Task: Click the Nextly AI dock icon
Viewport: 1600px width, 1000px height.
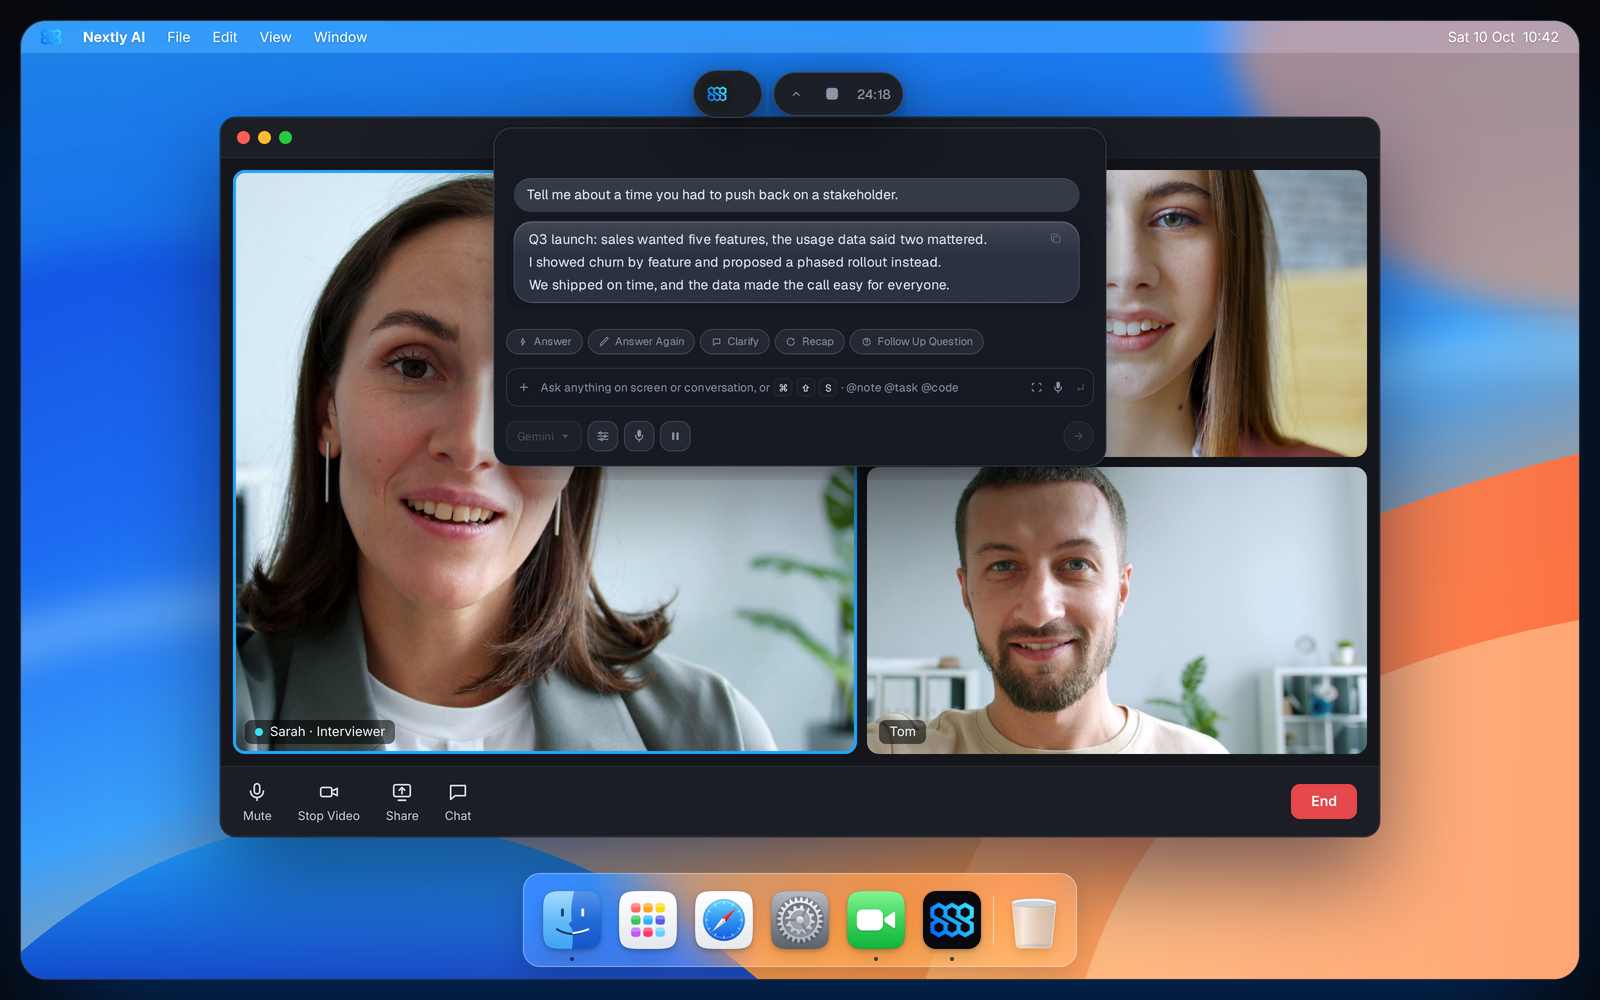Action: point(952,920)
